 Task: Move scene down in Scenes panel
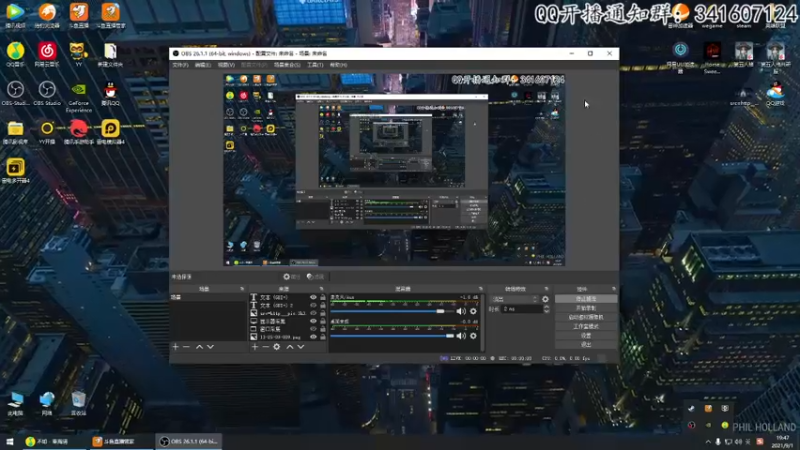[210, 347]
